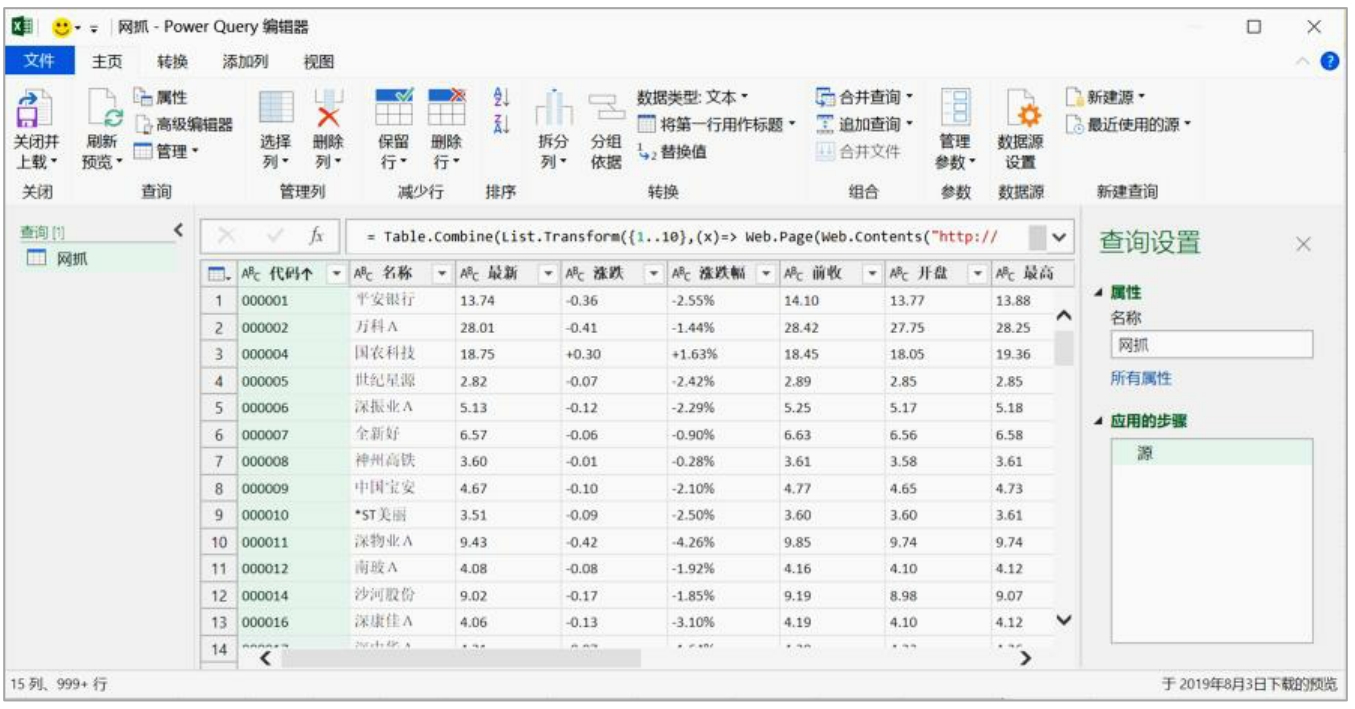The width and height of the screenshot is (1355, 709).
Task: Open the 涨跌幅 column filter dropdown
Action: click(767, 273)
